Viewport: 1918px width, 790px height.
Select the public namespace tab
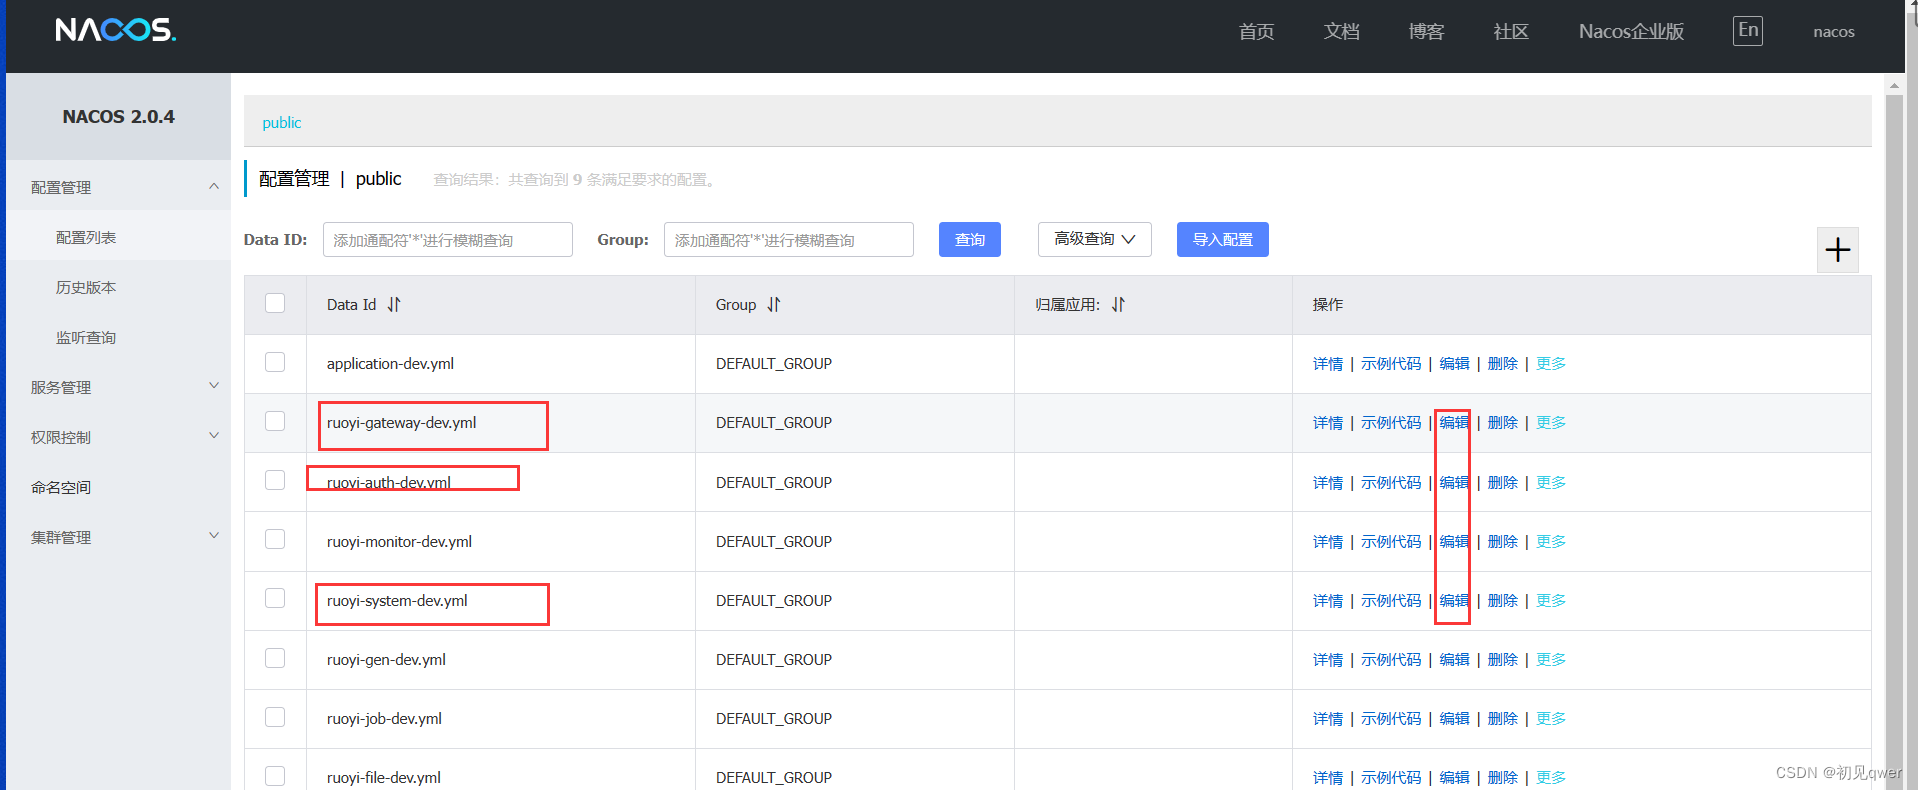(x=281, y=123)
